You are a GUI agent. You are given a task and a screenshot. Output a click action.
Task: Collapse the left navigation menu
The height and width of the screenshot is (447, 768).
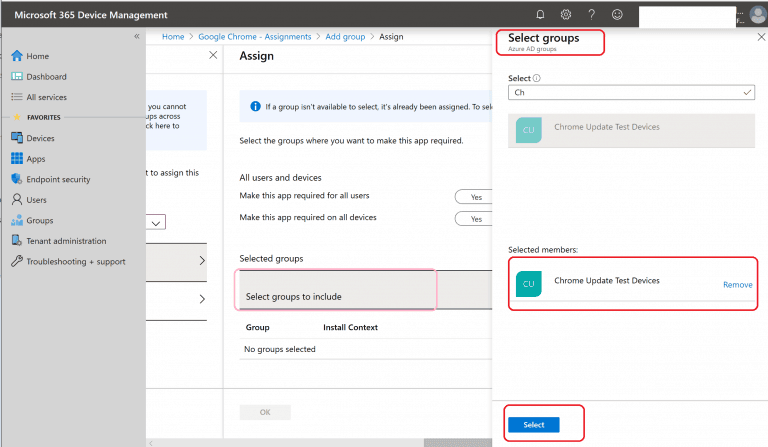137,36
